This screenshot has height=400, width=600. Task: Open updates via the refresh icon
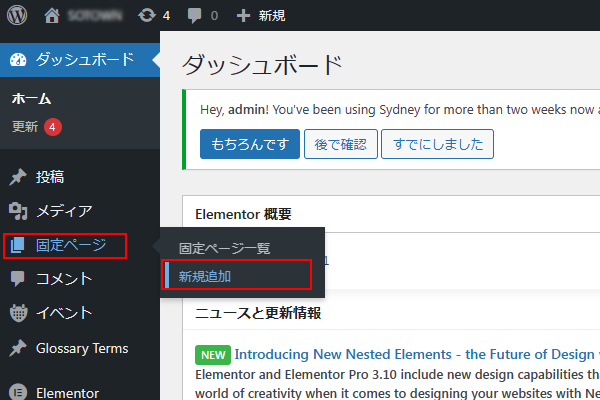(x=147, y=16)
